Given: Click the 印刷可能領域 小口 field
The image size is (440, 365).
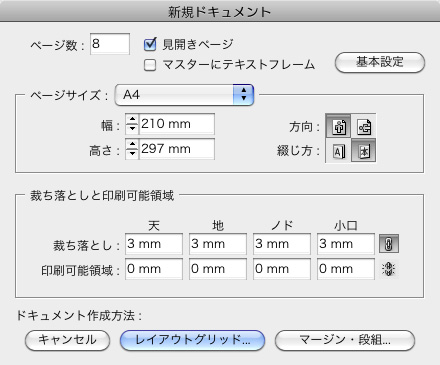Looking at the screenshot, I should pos(346,269).
